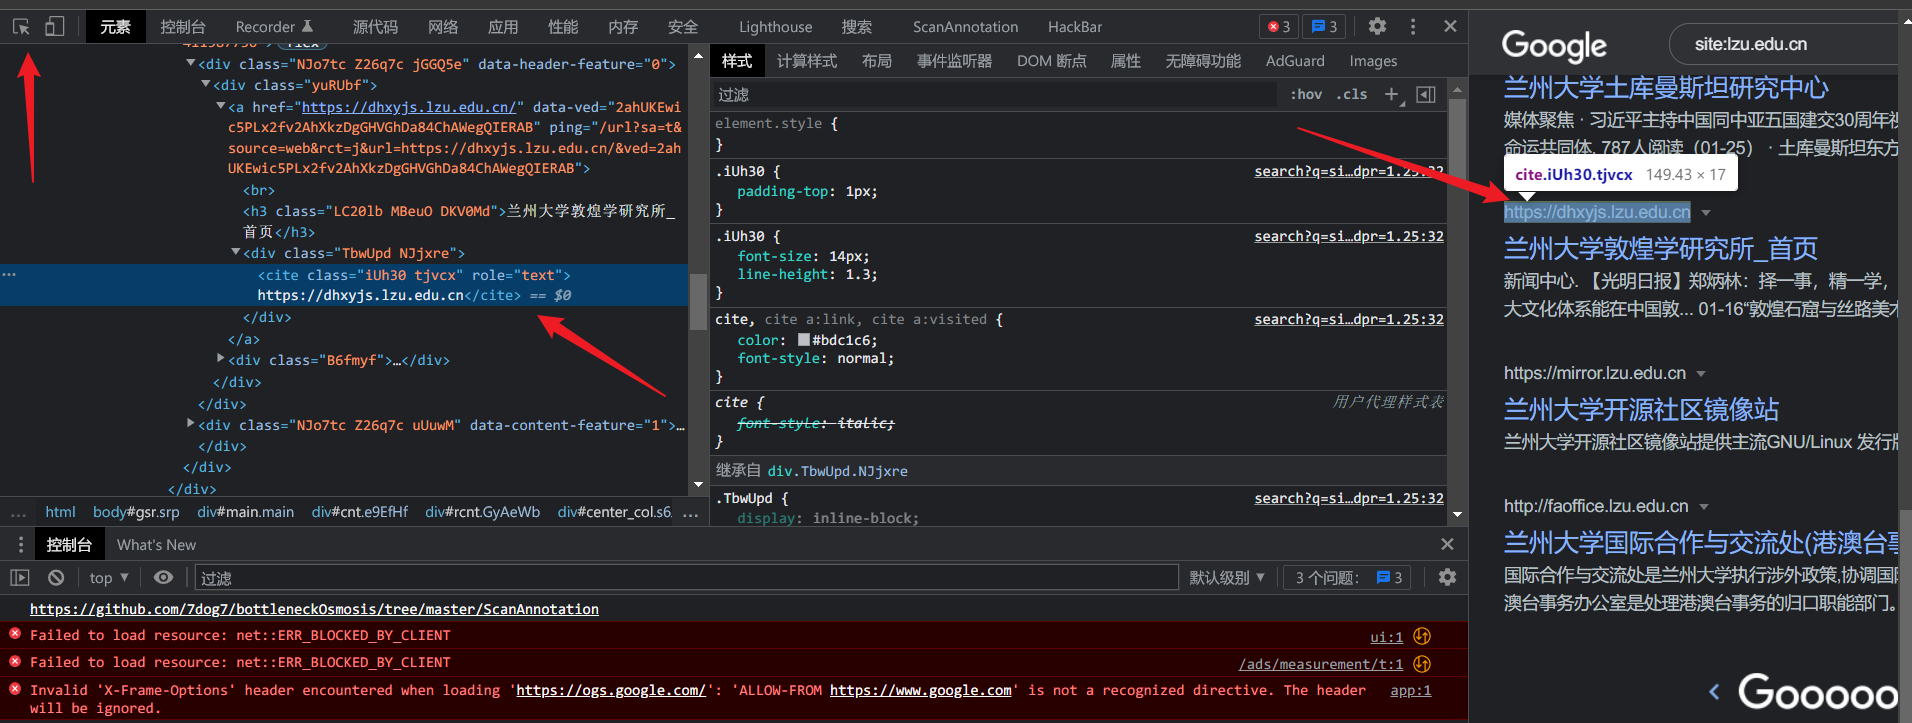The image size is (1912, 723).
Task: Open the Recorder panel tab
Action: click(x=274, y=27)
